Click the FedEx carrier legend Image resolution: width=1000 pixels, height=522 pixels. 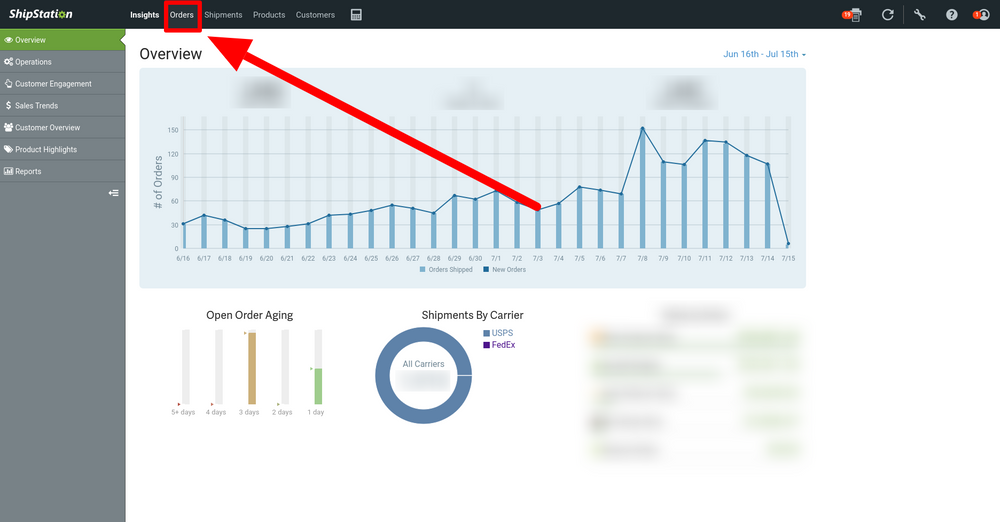coord(499,345)
